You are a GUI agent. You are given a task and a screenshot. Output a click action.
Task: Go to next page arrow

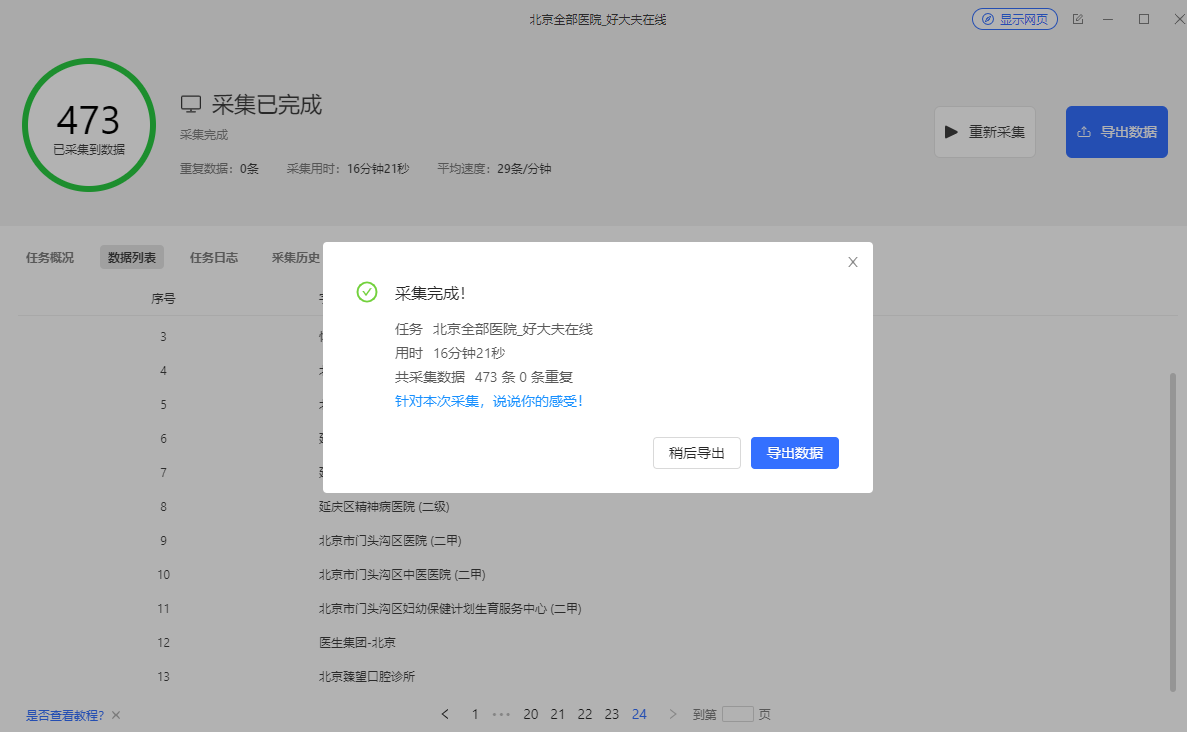point(672,714)
